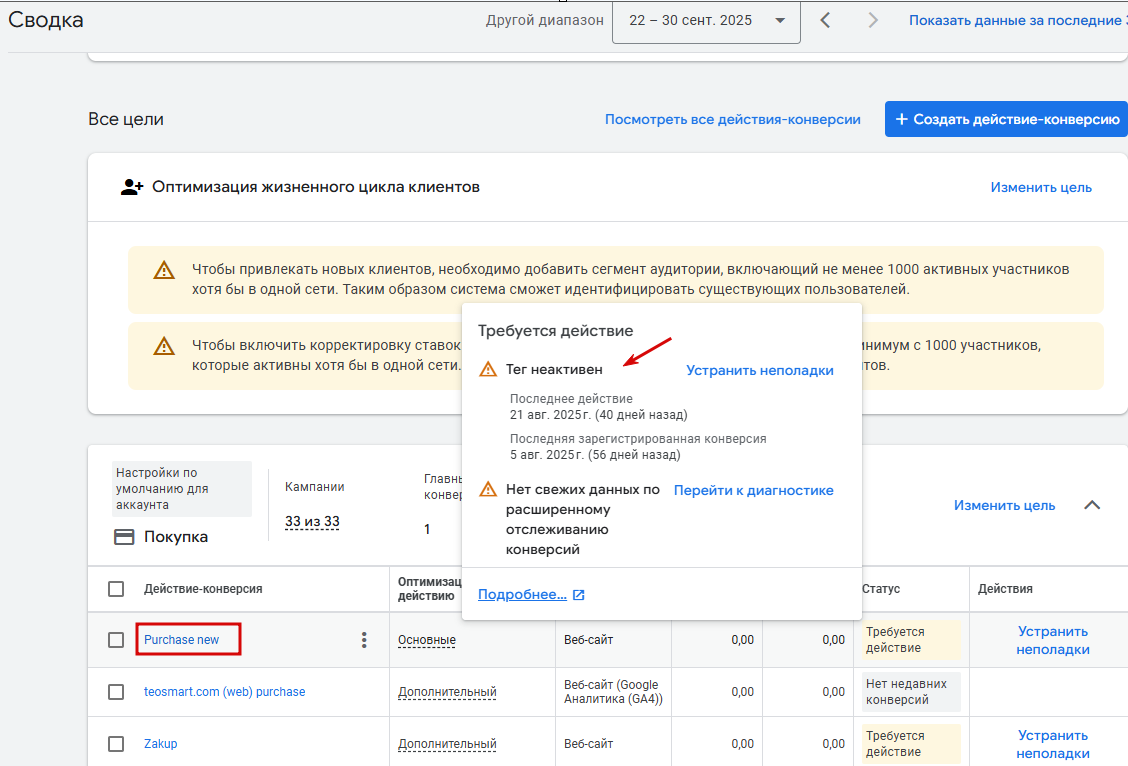
Task: Toggle the select-all header checkbox
Action: pos(116,589)
